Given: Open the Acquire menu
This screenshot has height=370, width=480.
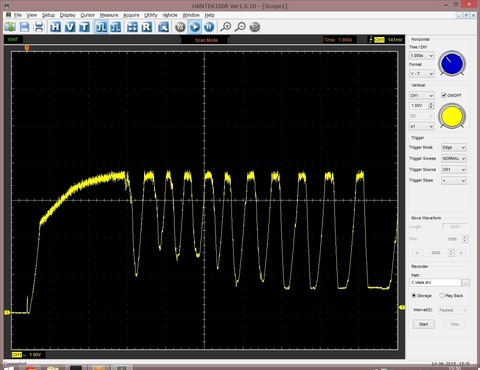Looking at the screenshot, I should (131, 15).
